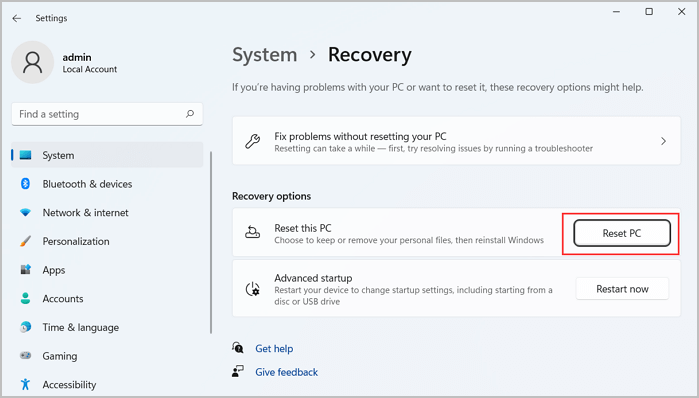This screenshot has width=699, height=398.
Task: Click the Bluetooth icon in sidebar
Action: pos(25,184)
